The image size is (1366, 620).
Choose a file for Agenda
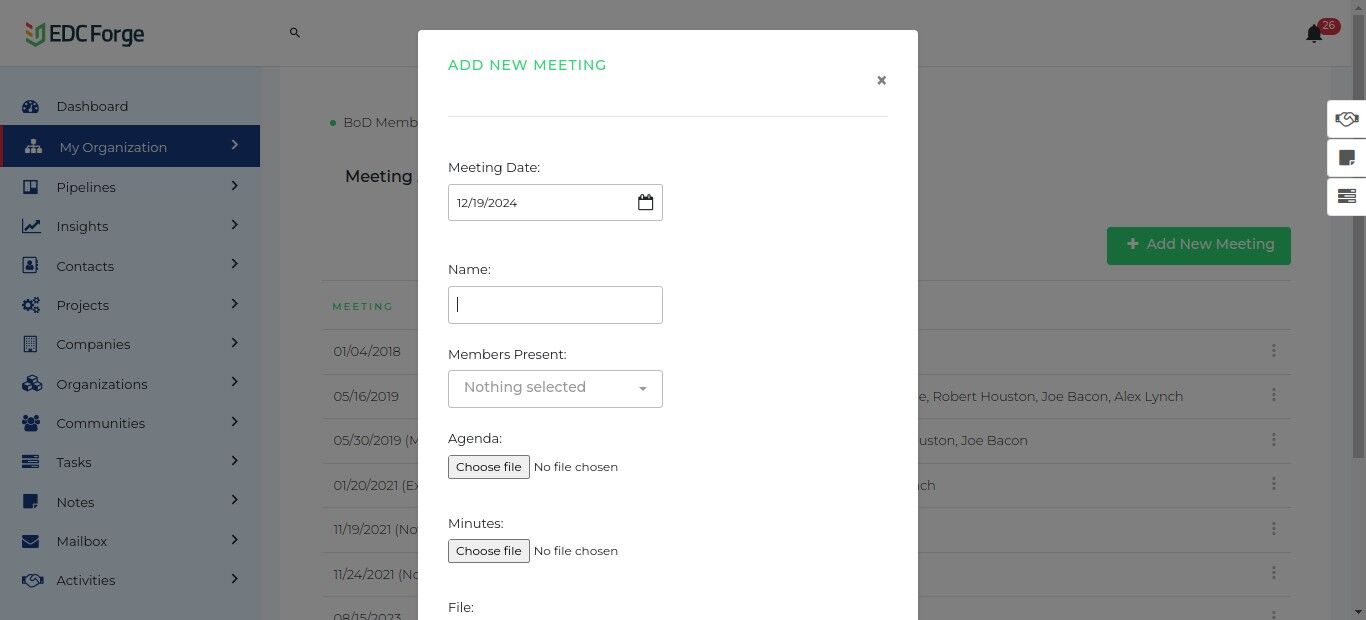pyautogui.click(x=489, y=467)
